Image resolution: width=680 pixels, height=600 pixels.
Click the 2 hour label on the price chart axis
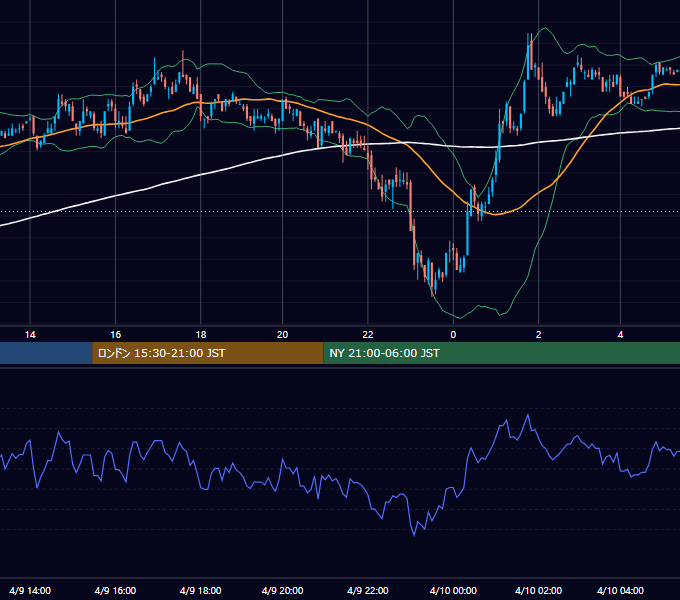539,335
